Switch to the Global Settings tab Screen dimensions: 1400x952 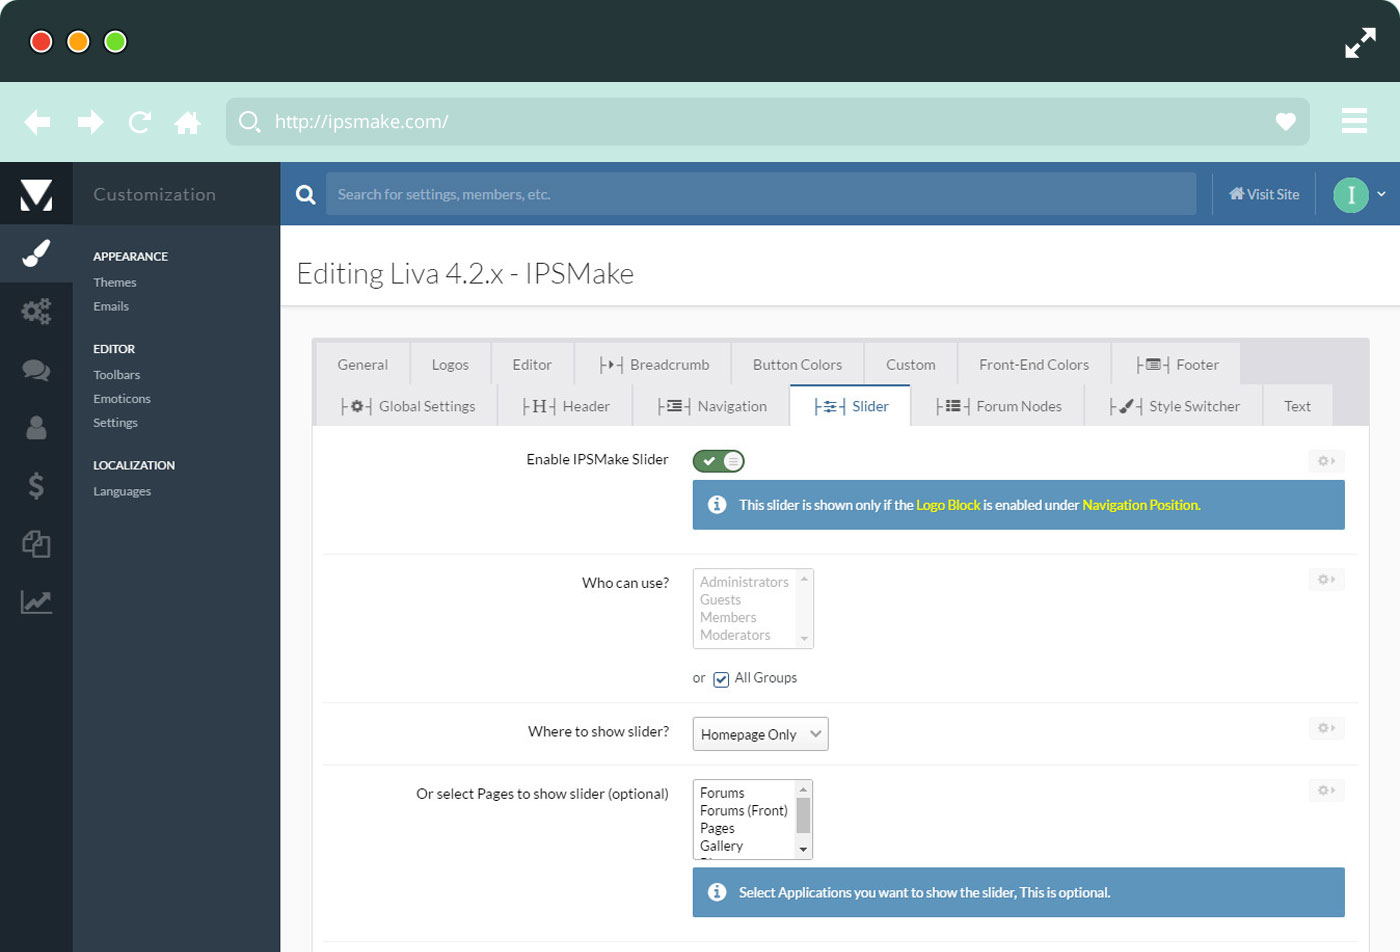click(407, 406)
